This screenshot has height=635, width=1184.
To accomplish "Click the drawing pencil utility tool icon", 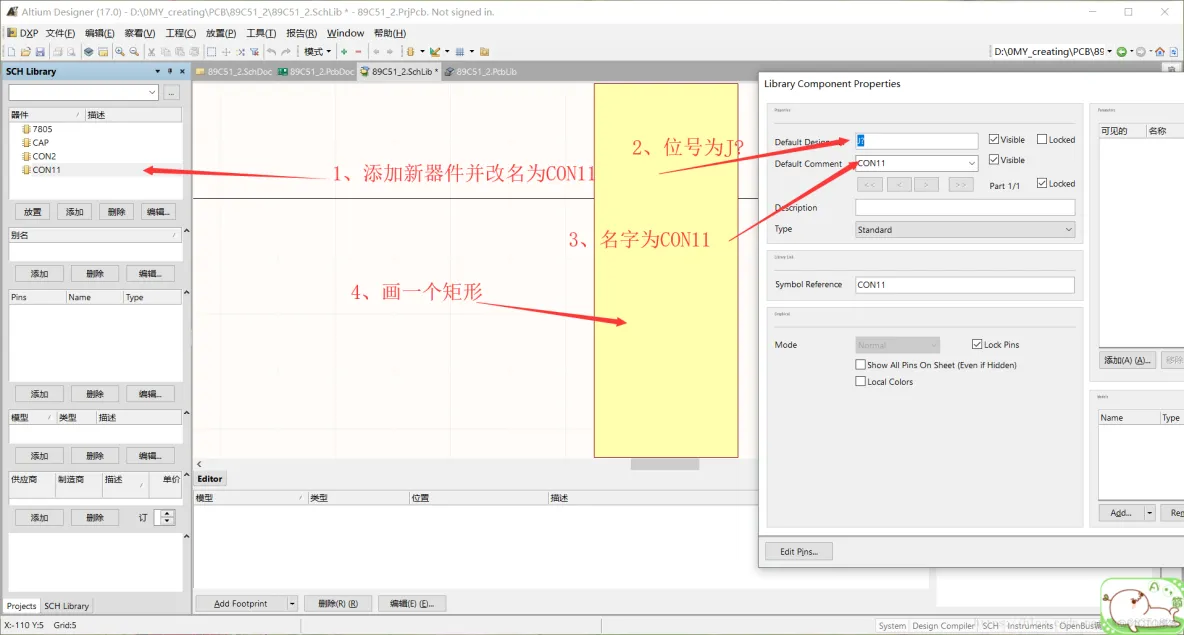I will coord(435,52).
